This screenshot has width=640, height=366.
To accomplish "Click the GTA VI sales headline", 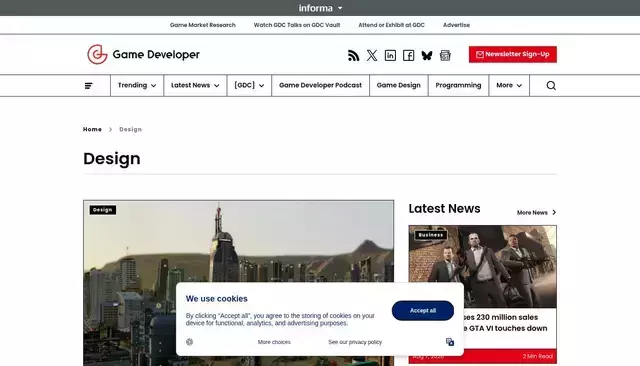I will (505, 323).
